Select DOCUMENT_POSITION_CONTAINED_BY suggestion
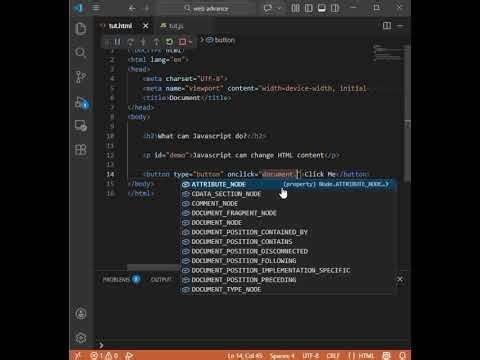 (x=289, y=232)
